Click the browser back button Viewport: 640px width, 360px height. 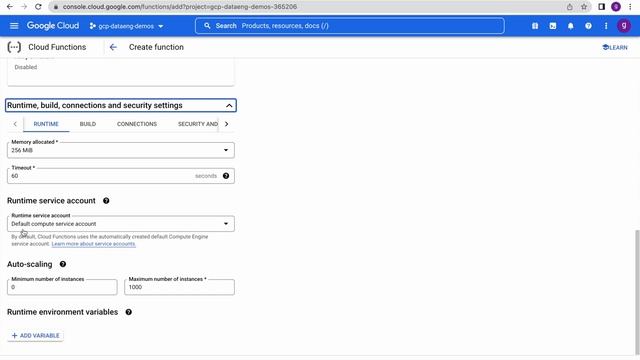pyautogui.click(x=10, y=7)
